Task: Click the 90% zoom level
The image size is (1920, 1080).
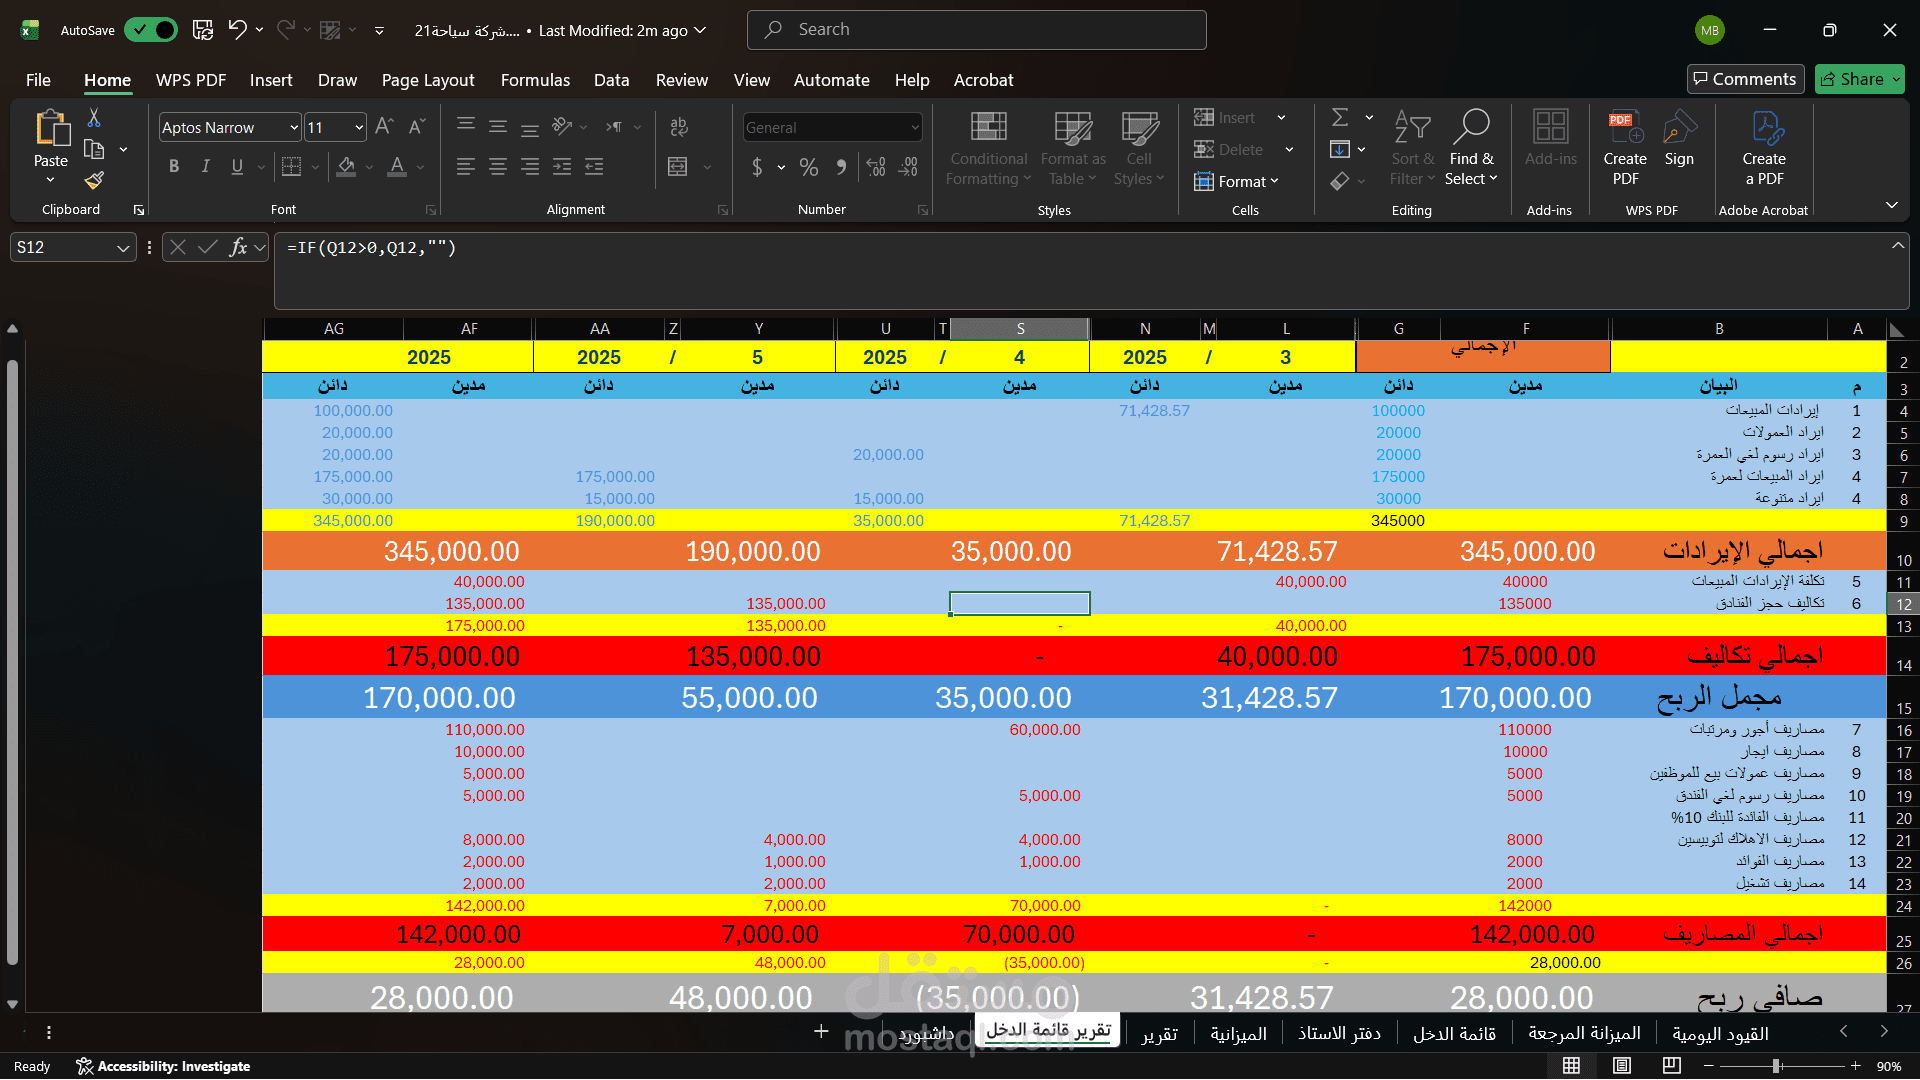Action: pos(1889,1066)
